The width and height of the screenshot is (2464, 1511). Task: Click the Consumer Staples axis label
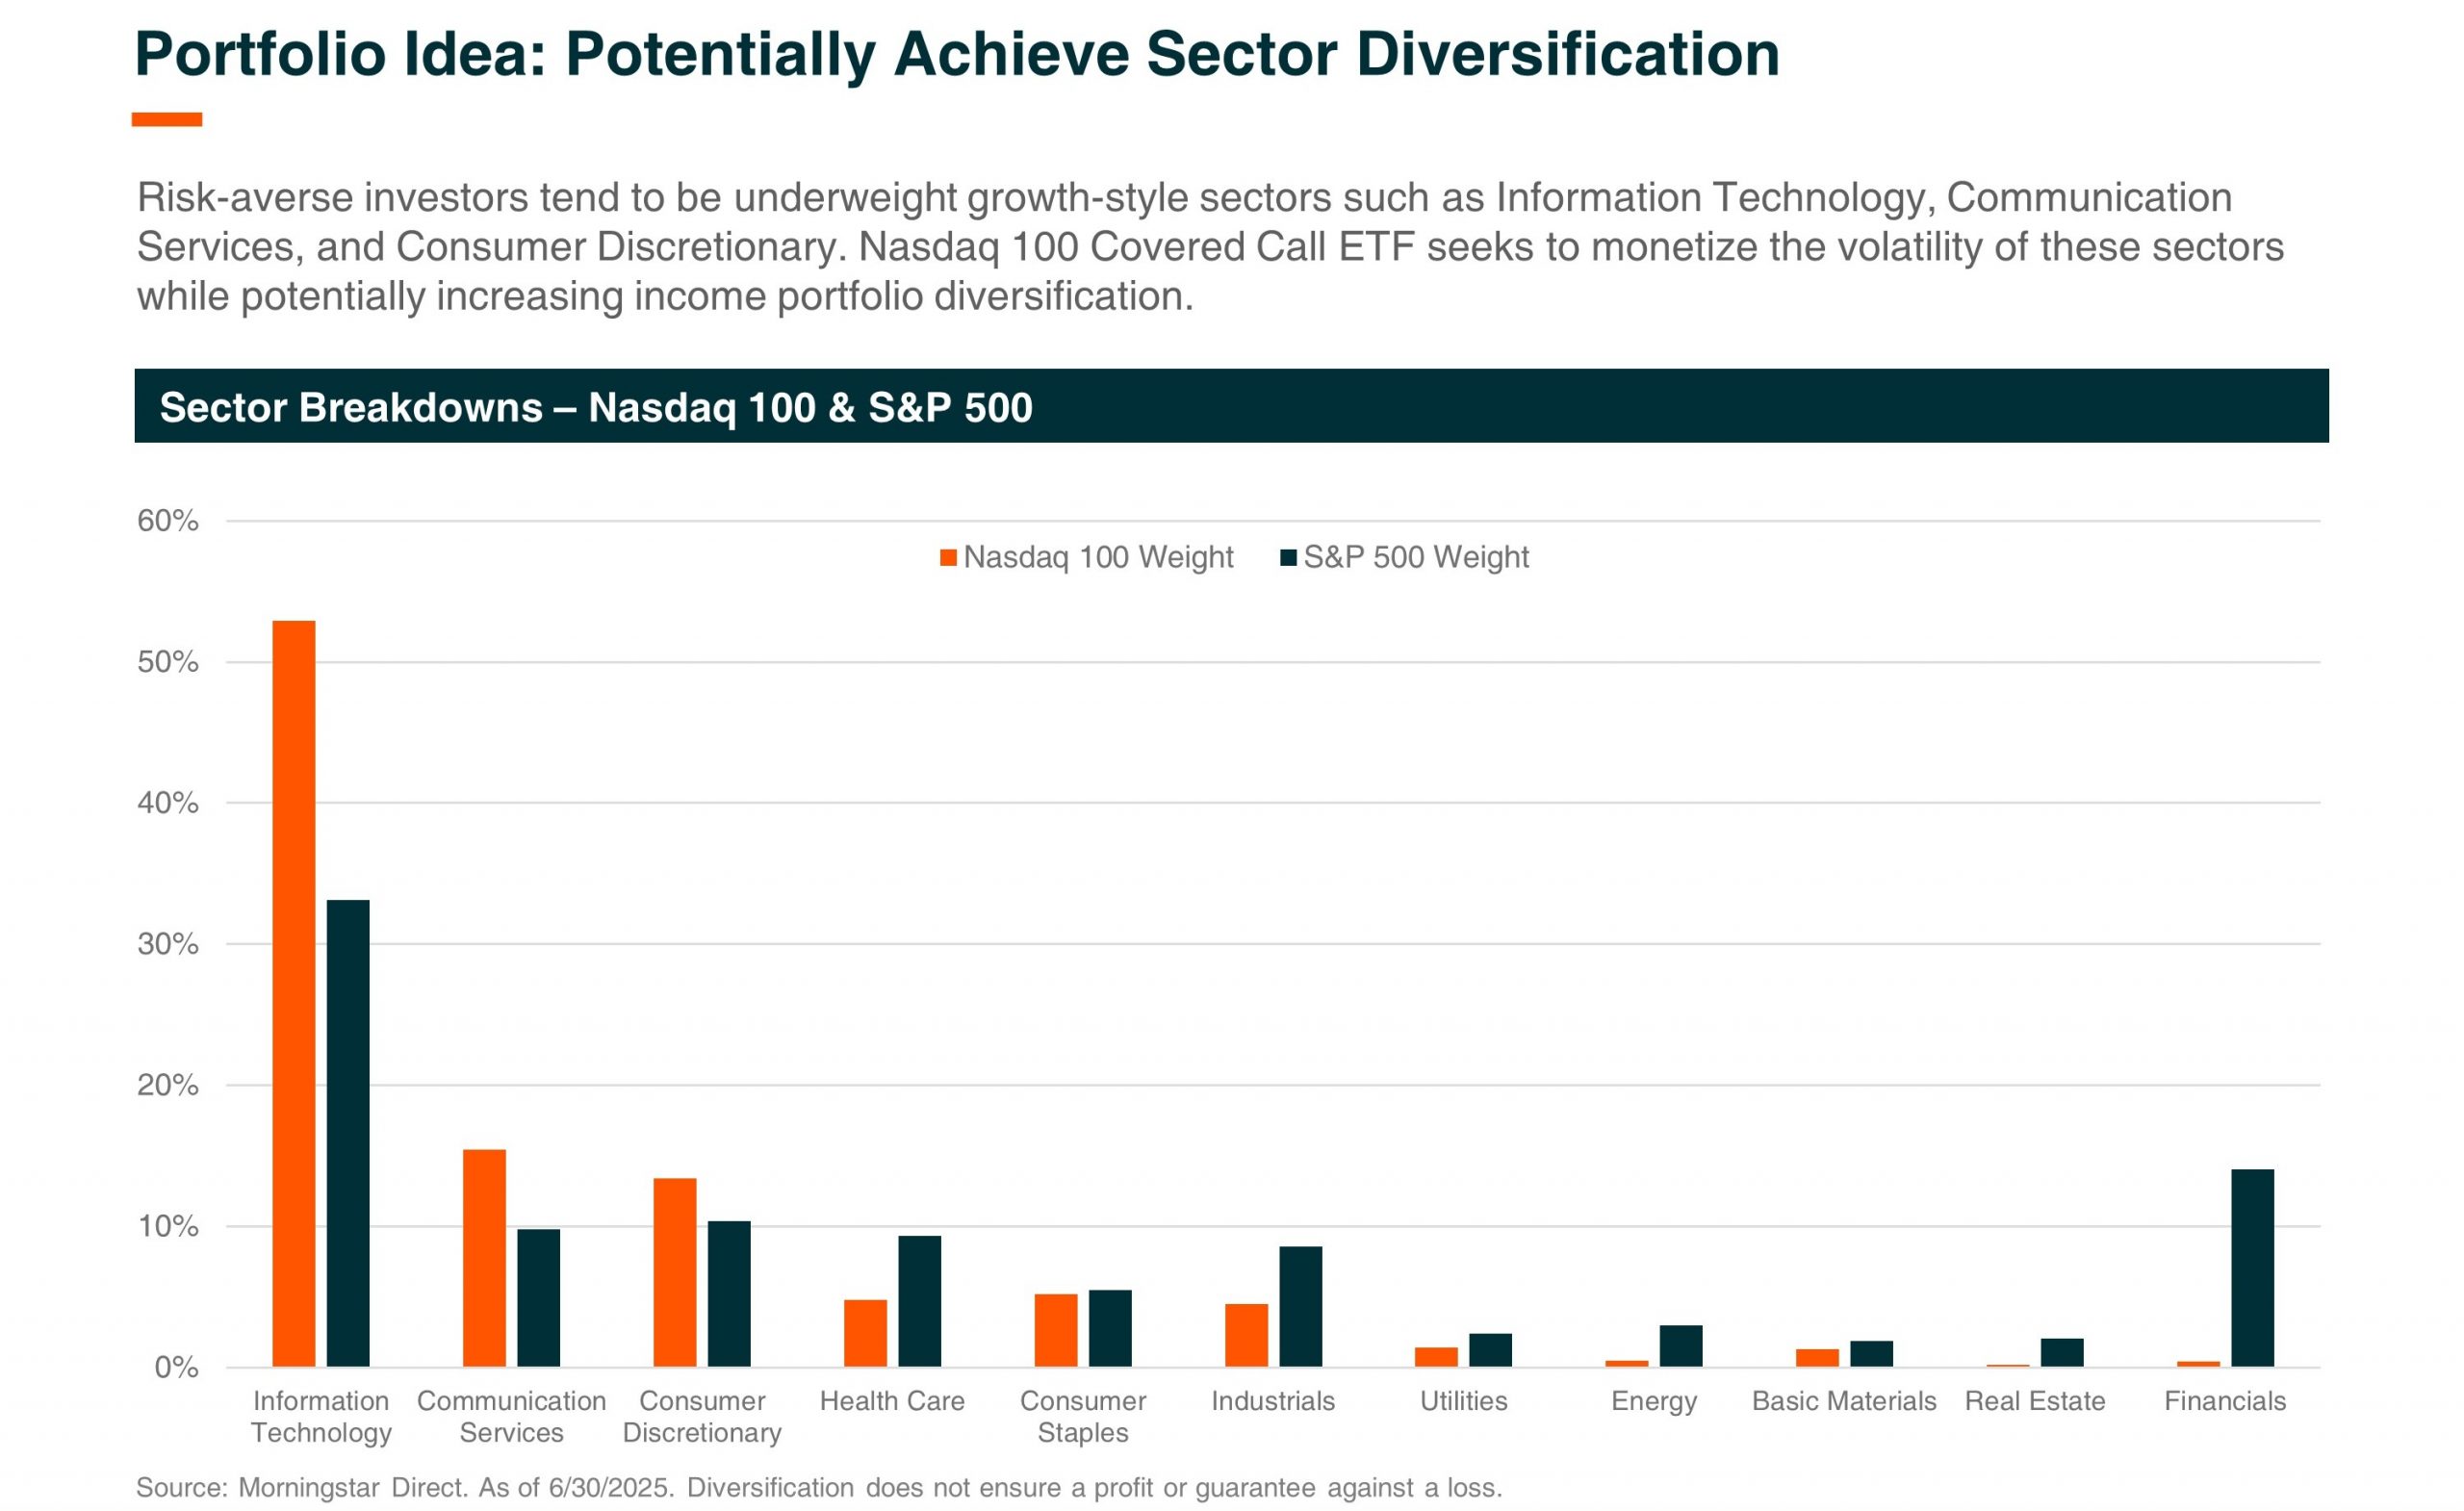1082,1416
